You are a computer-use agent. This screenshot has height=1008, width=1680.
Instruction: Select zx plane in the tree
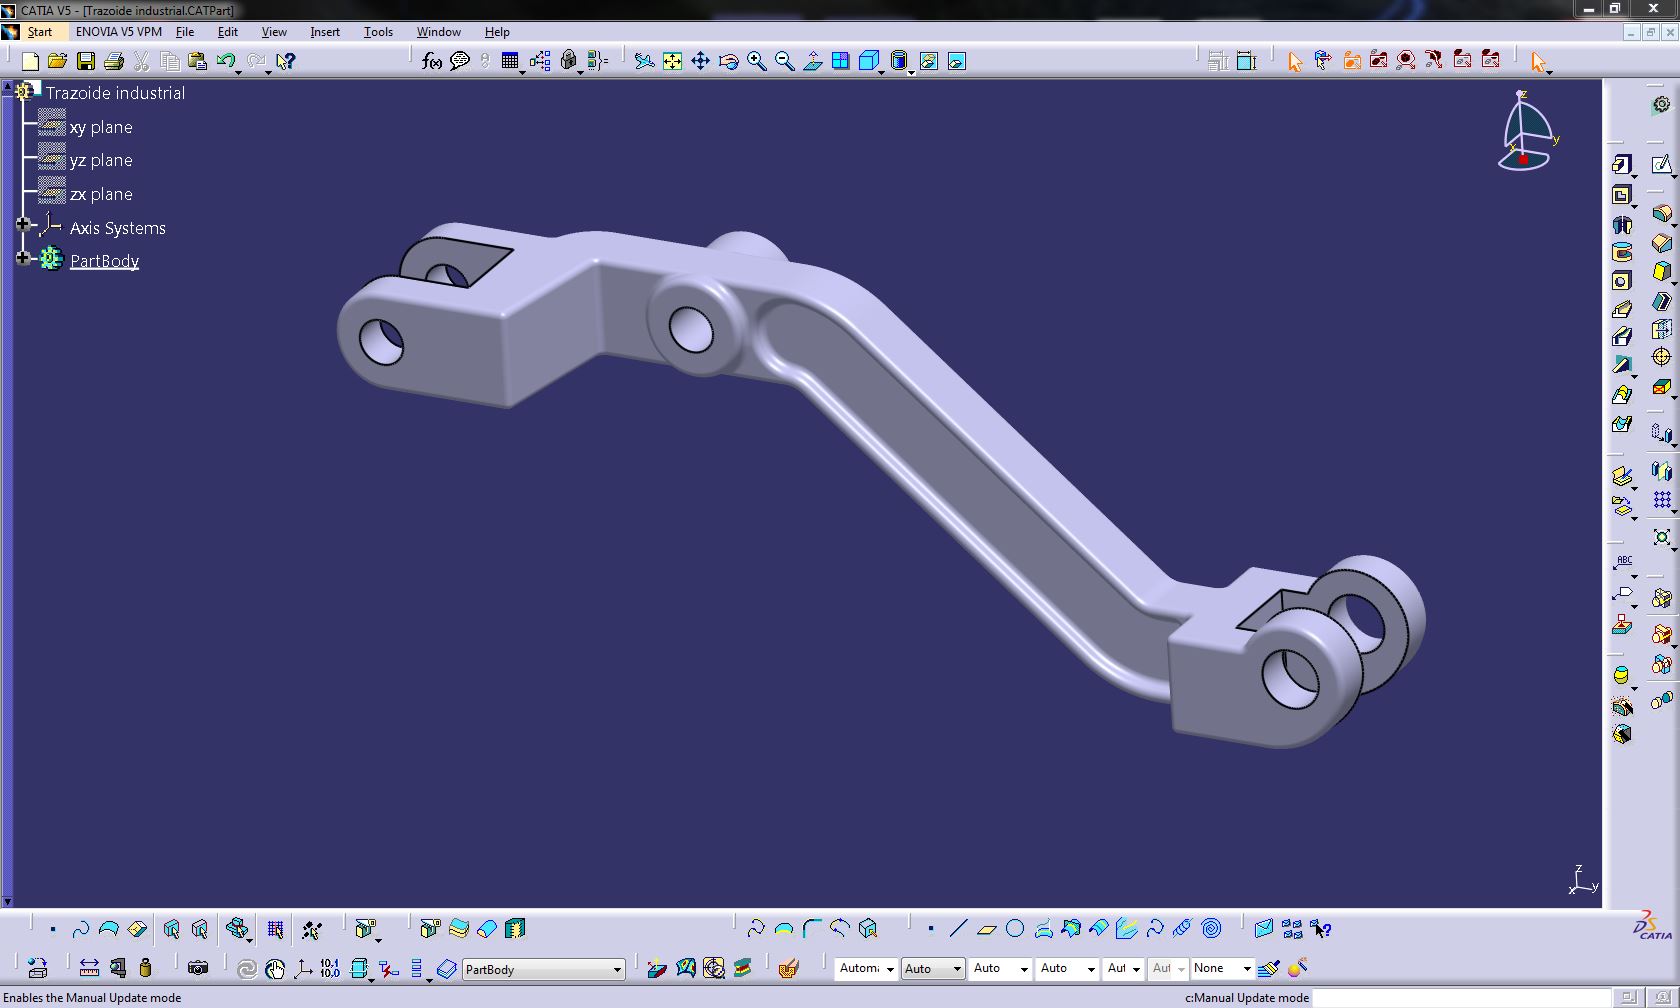tap(101, 194)
